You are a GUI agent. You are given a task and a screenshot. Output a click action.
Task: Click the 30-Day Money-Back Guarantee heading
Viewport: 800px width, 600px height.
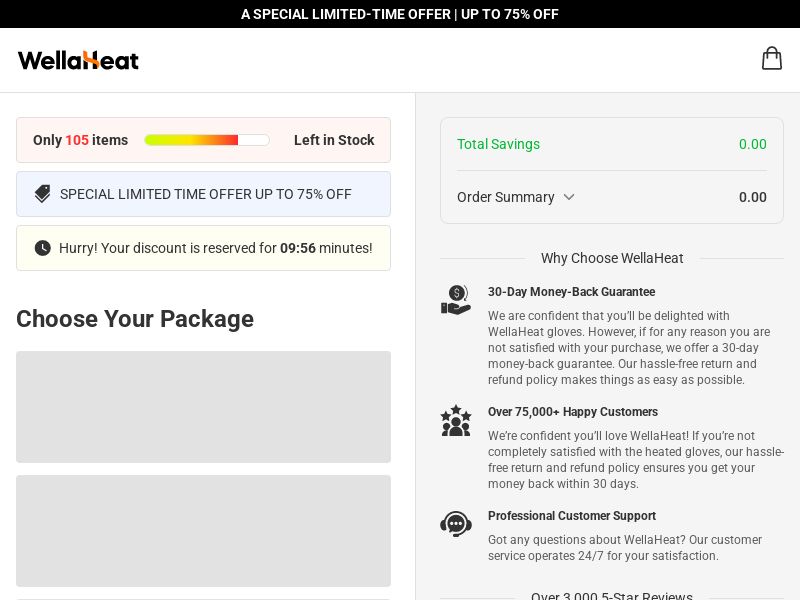(x=571, y=292)
